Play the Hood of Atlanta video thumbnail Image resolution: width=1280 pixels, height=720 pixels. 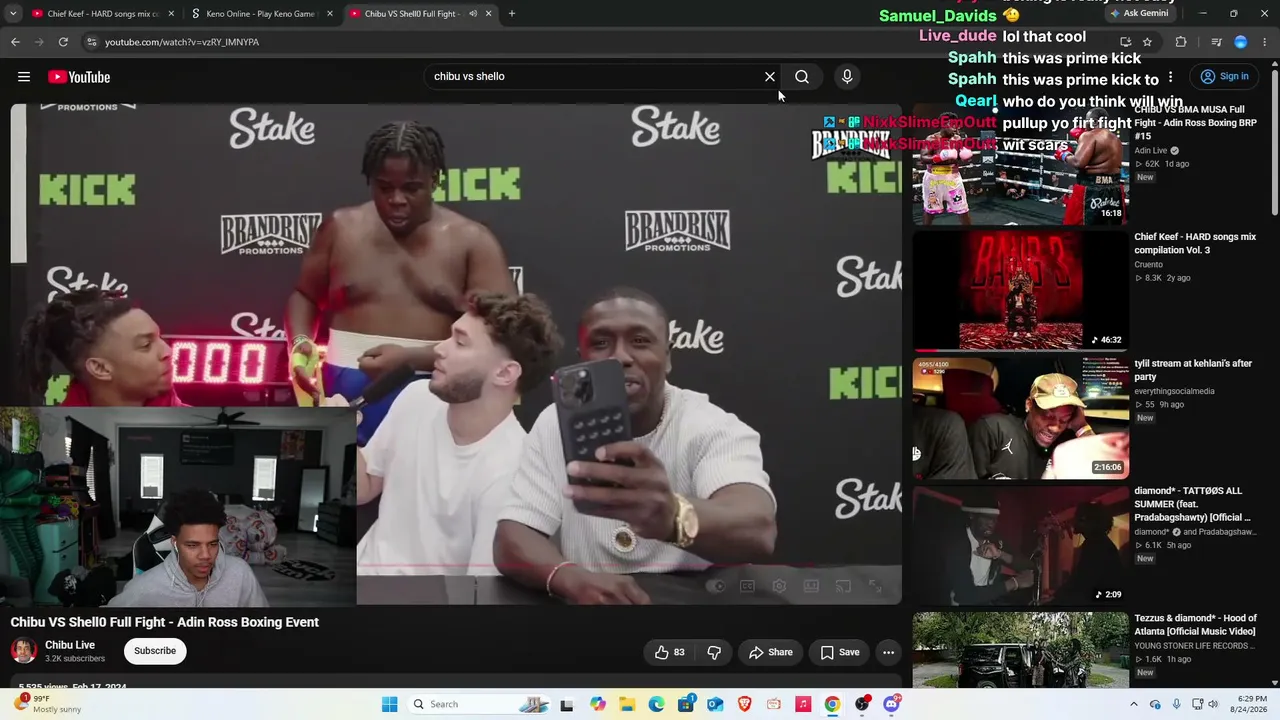pyautogui.click(x=1020, y=650)
